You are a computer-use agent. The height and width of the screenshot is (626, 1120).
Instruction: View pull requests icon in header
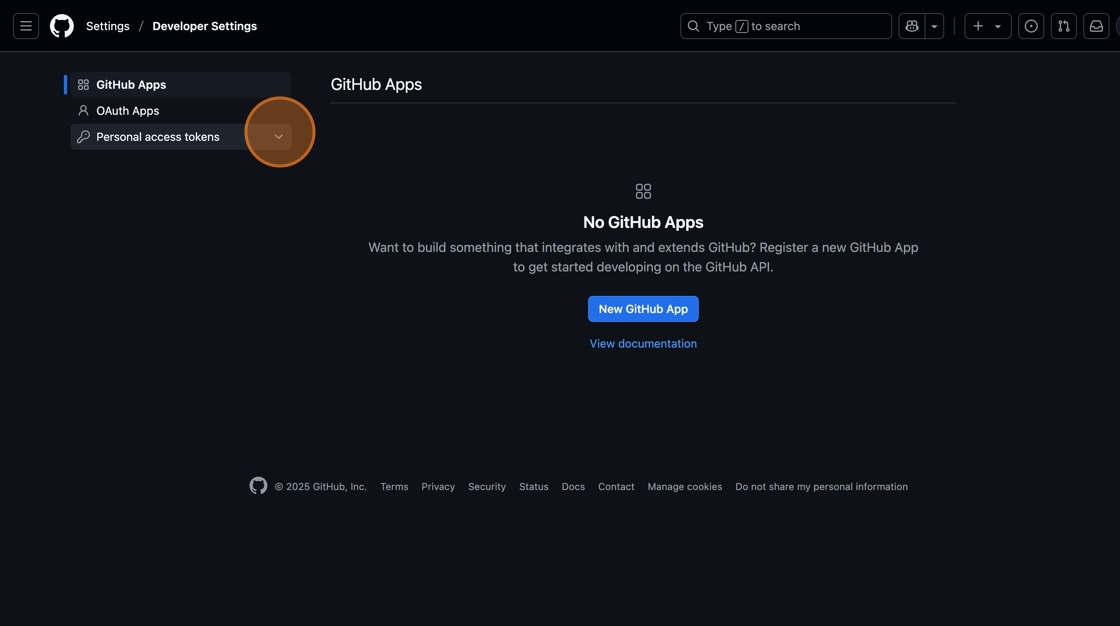[x=1064, y=26]
